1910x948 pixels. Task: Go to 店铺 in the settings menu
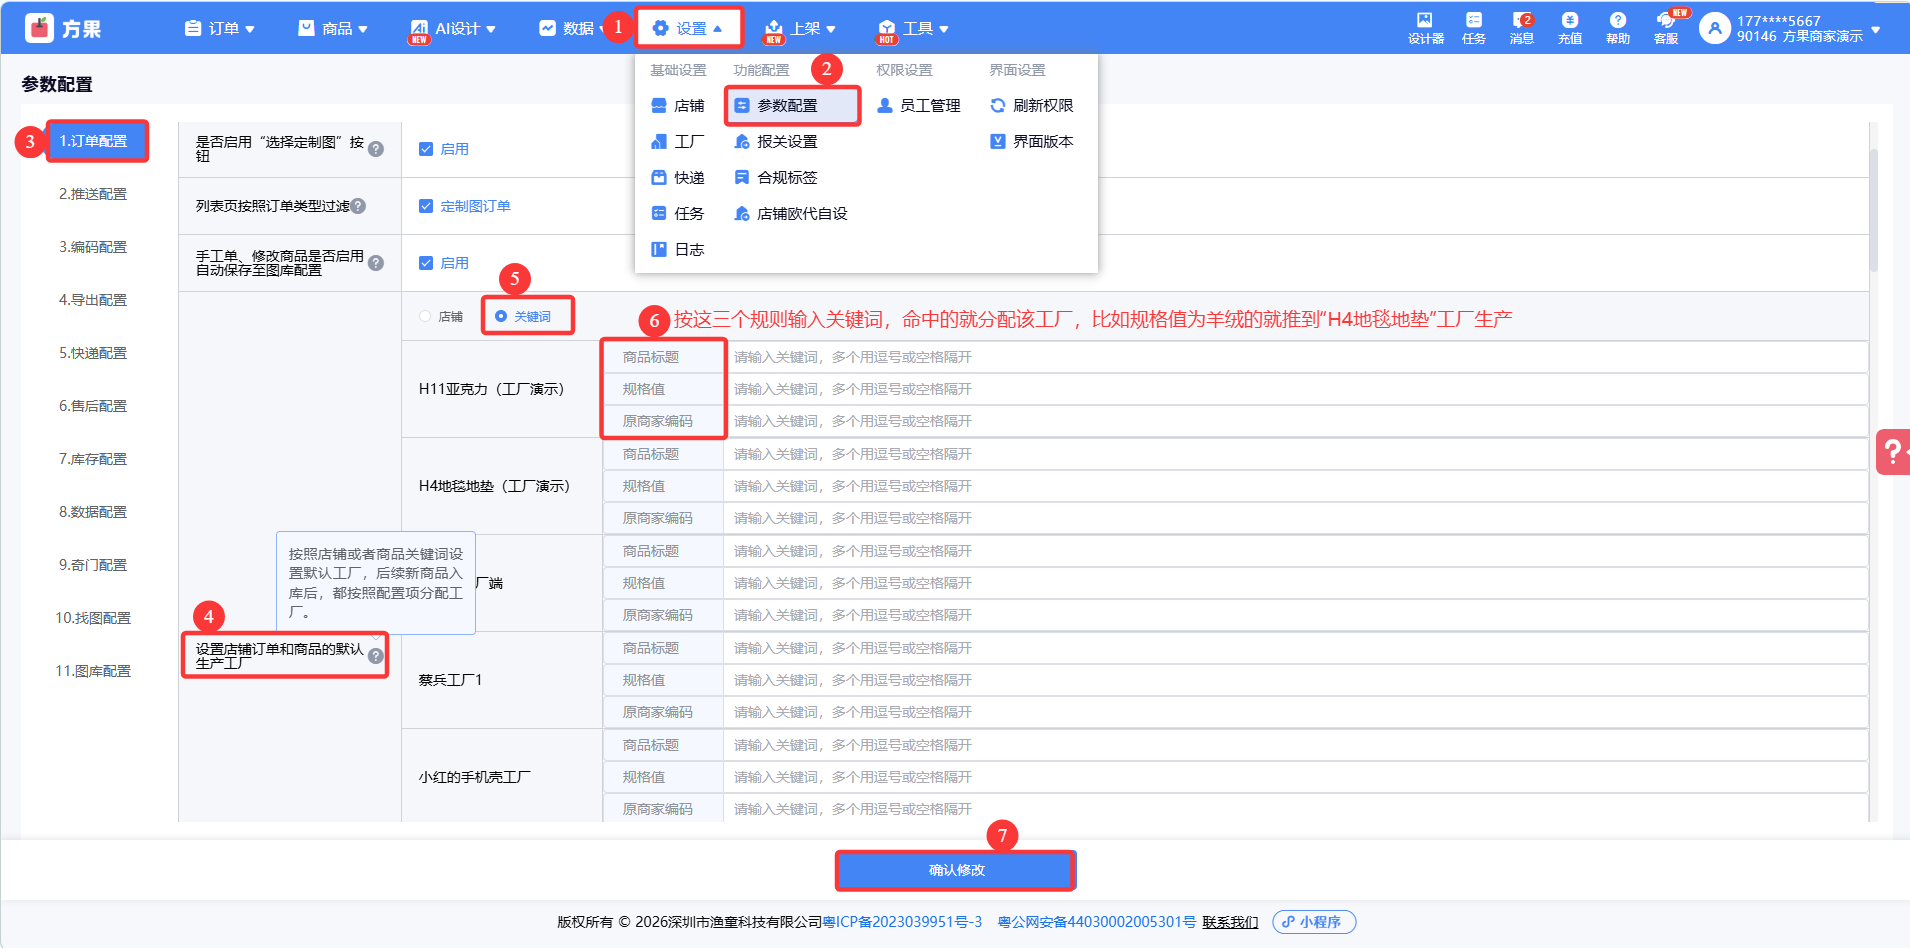(678, 106)
